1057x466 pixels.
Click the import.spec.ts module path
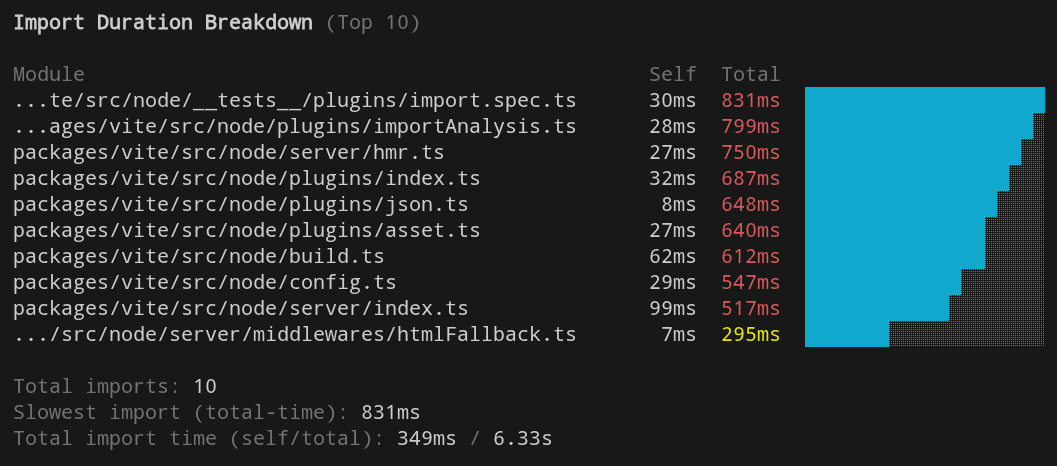(x=294, y=100)
